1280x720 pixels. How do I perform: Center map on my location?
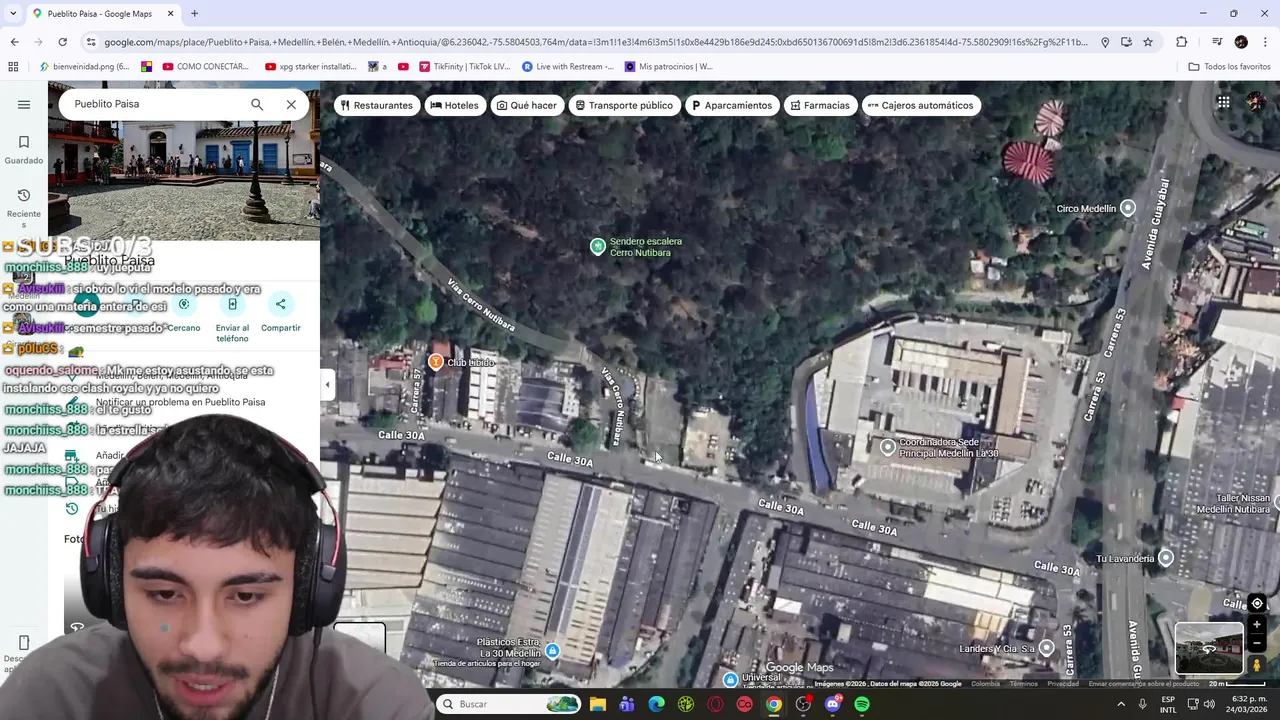1257,603
